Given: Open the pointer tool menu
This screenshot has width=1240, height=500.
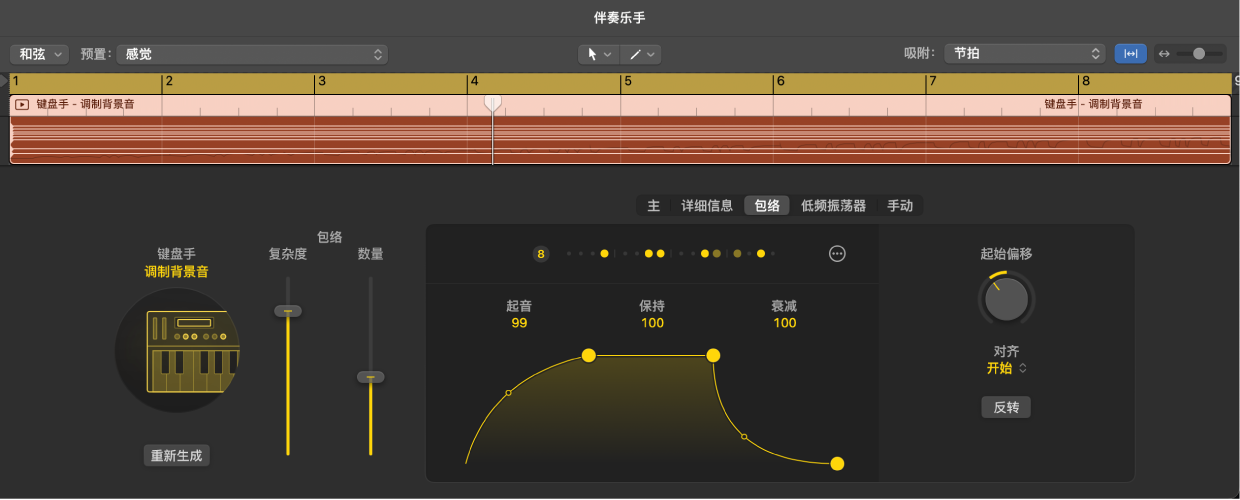Looking at the screenshot, I should pos(598,54).
